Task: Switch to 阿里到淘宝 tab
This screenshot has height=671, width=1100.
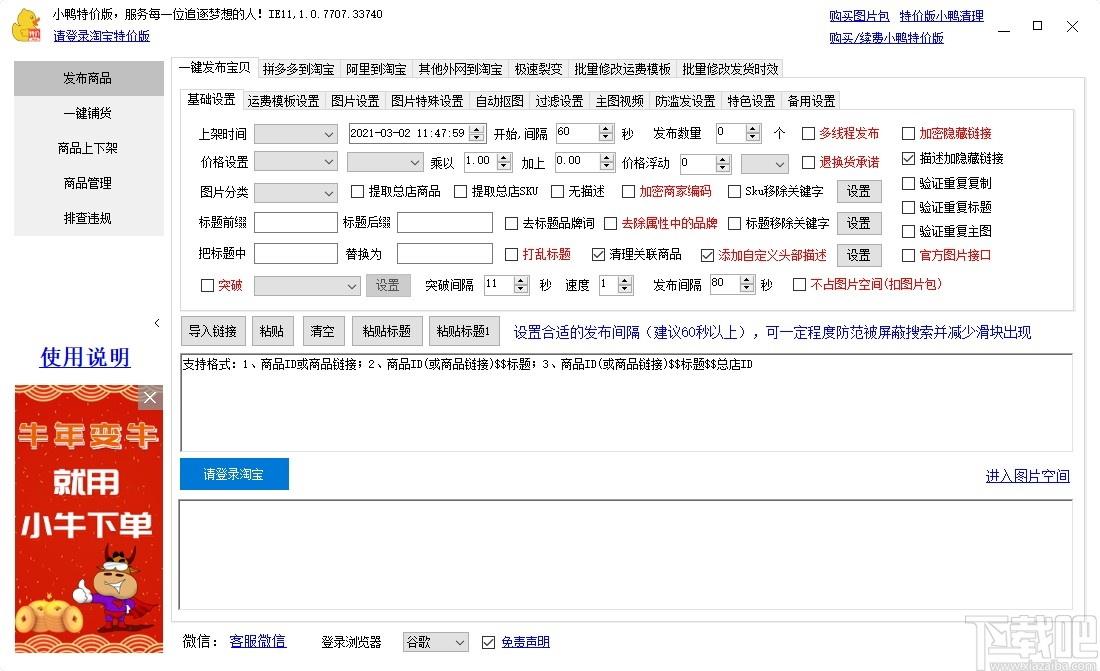Action: [376, 69]
